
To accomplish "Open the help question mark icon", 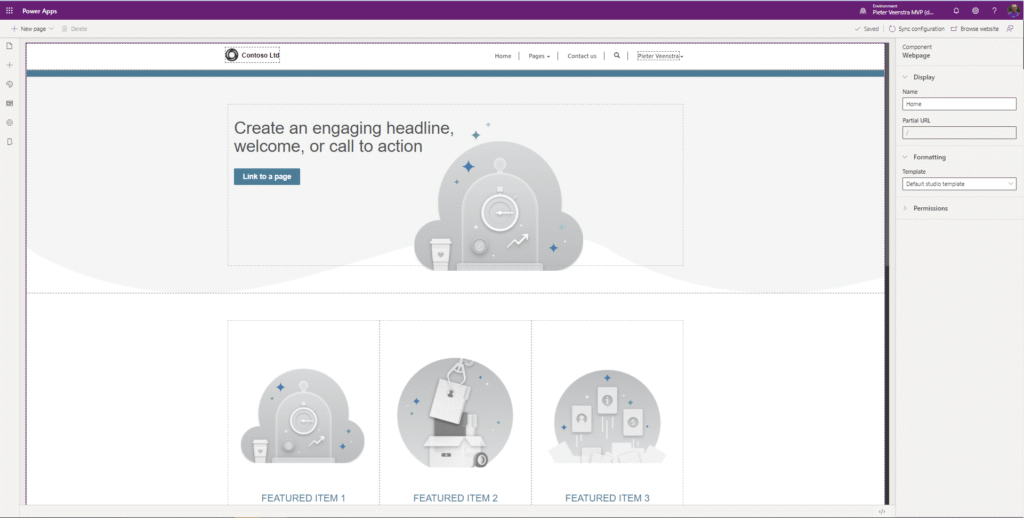I will (x=994, y=10).
